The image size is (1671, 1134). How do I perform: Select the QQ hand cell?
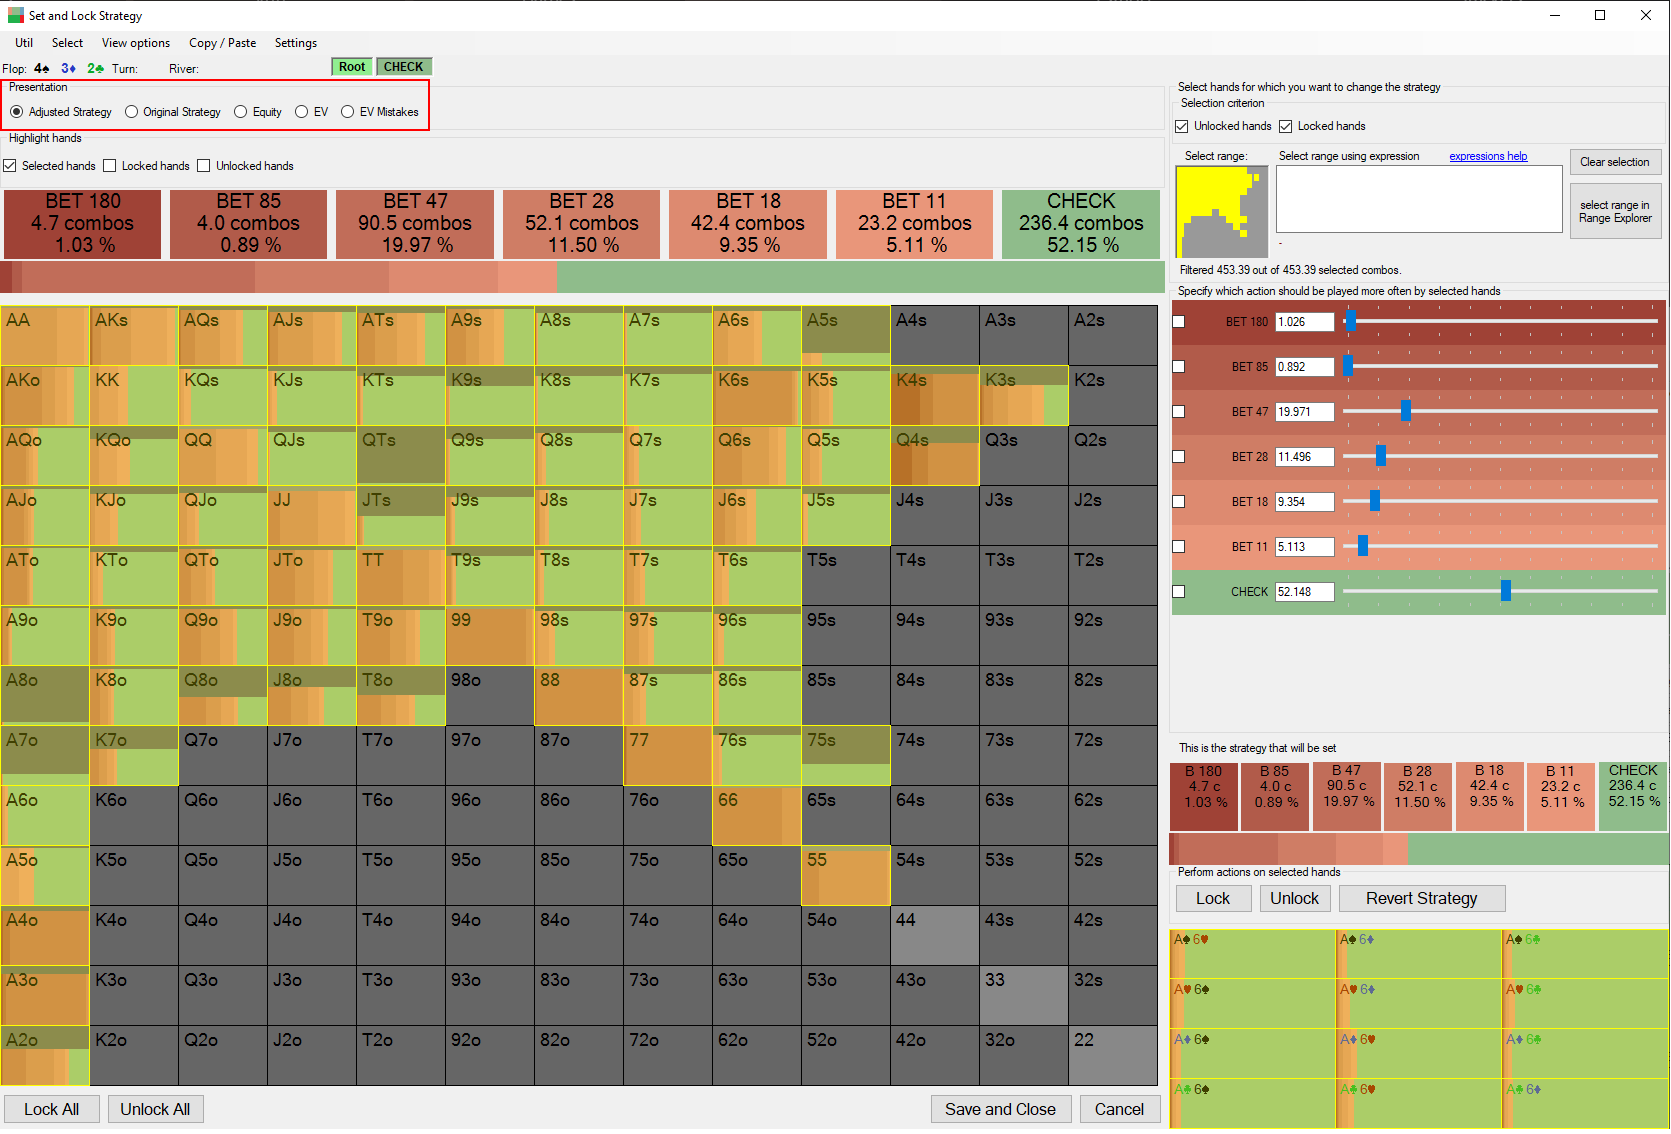[223, 456]
